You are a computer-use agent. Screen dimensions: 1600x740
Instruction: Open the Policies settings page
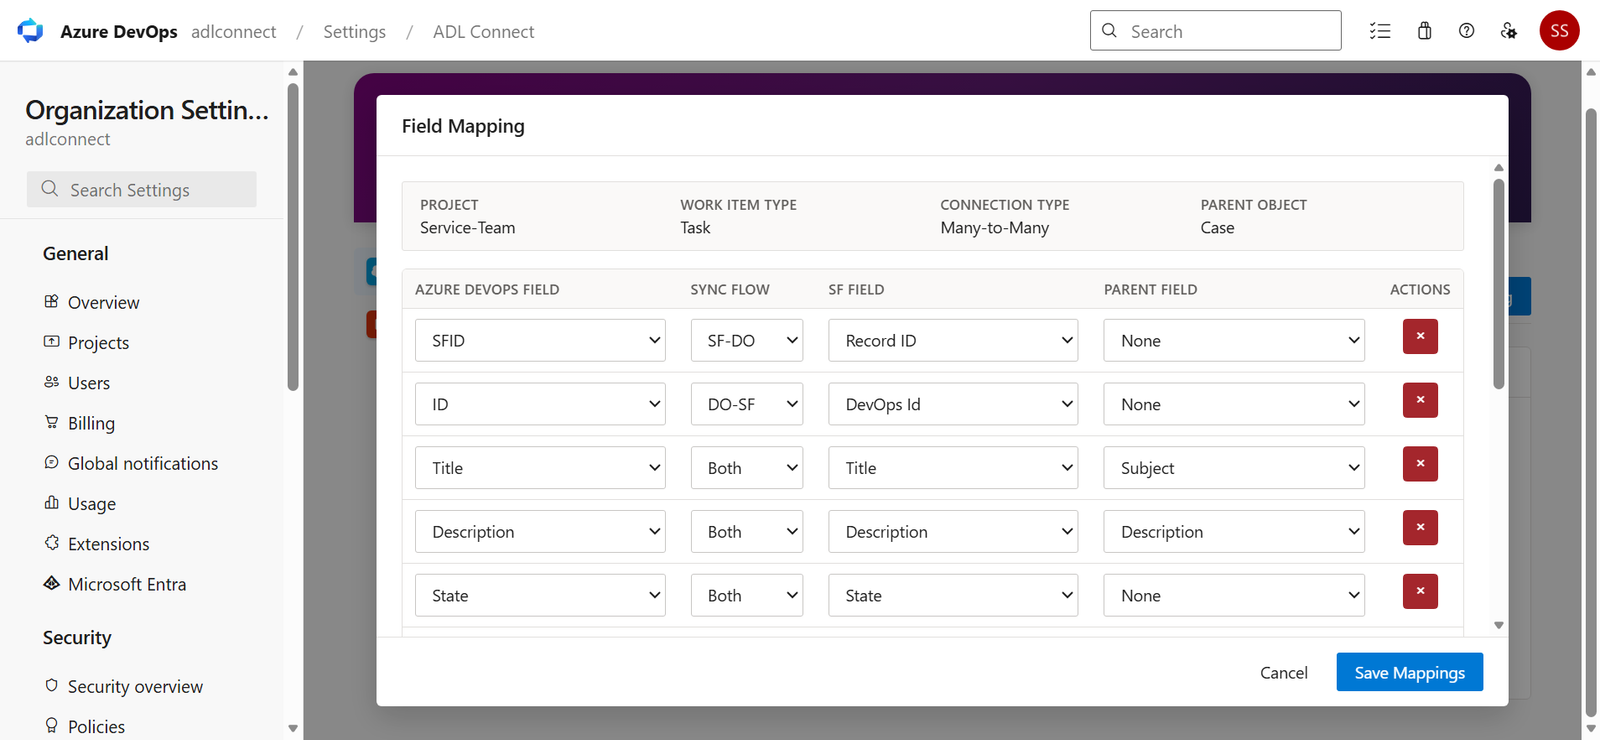point(96,726)
